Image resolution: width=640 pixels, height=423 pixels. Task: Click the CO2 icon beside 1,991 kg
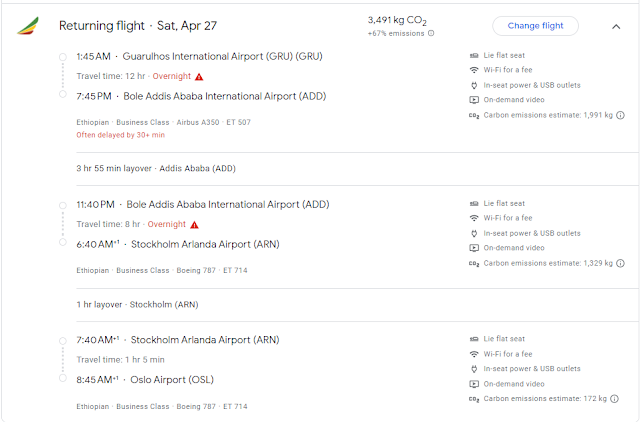click(473, 116)
